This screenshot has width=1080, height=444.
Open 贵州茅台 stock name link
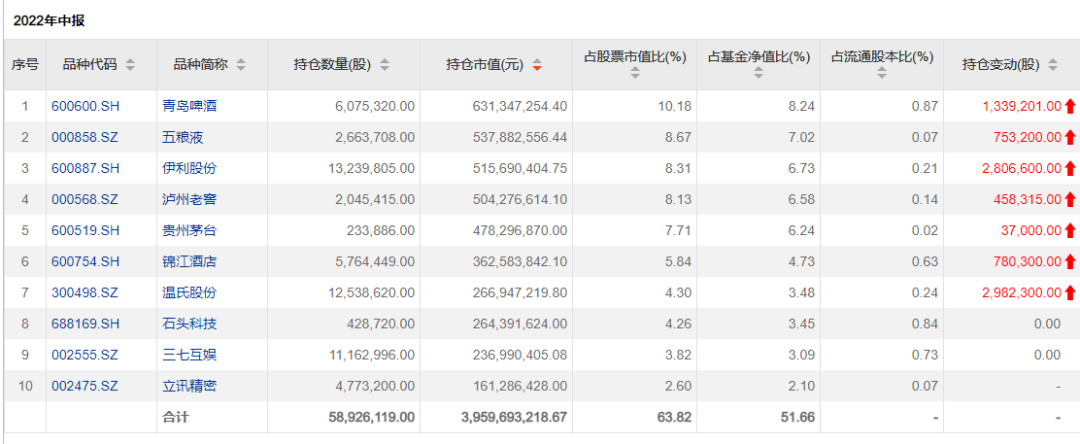[189, 231]
